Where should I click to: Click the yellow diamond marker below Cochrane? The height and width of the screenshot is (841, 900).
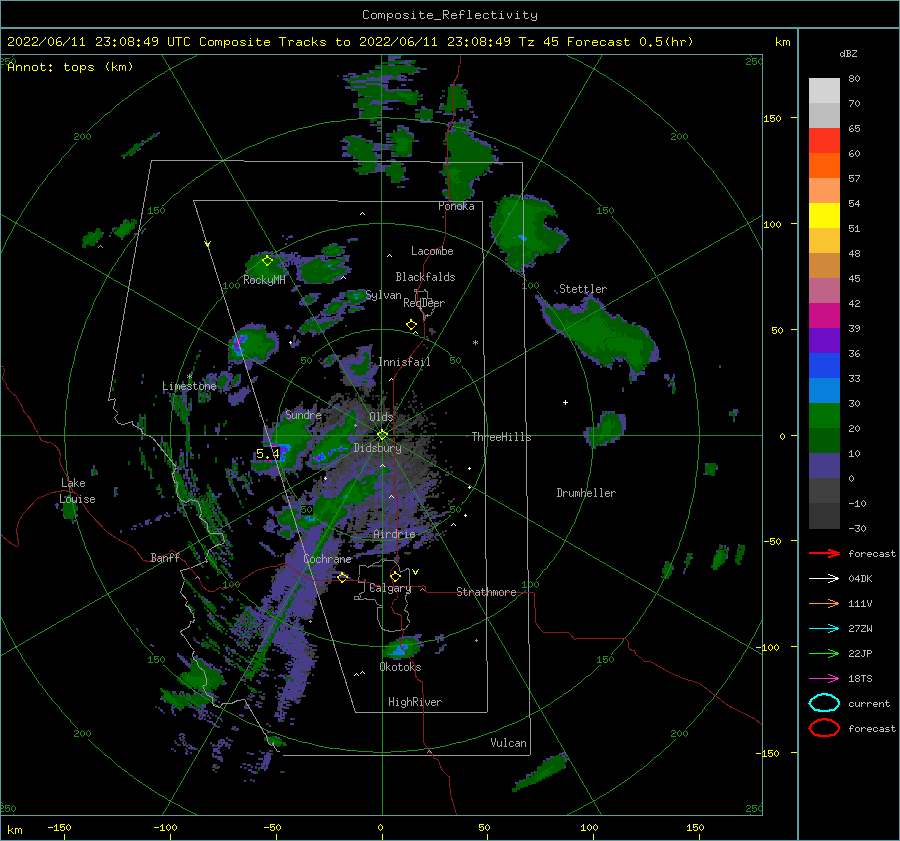(x=343, y=577)
